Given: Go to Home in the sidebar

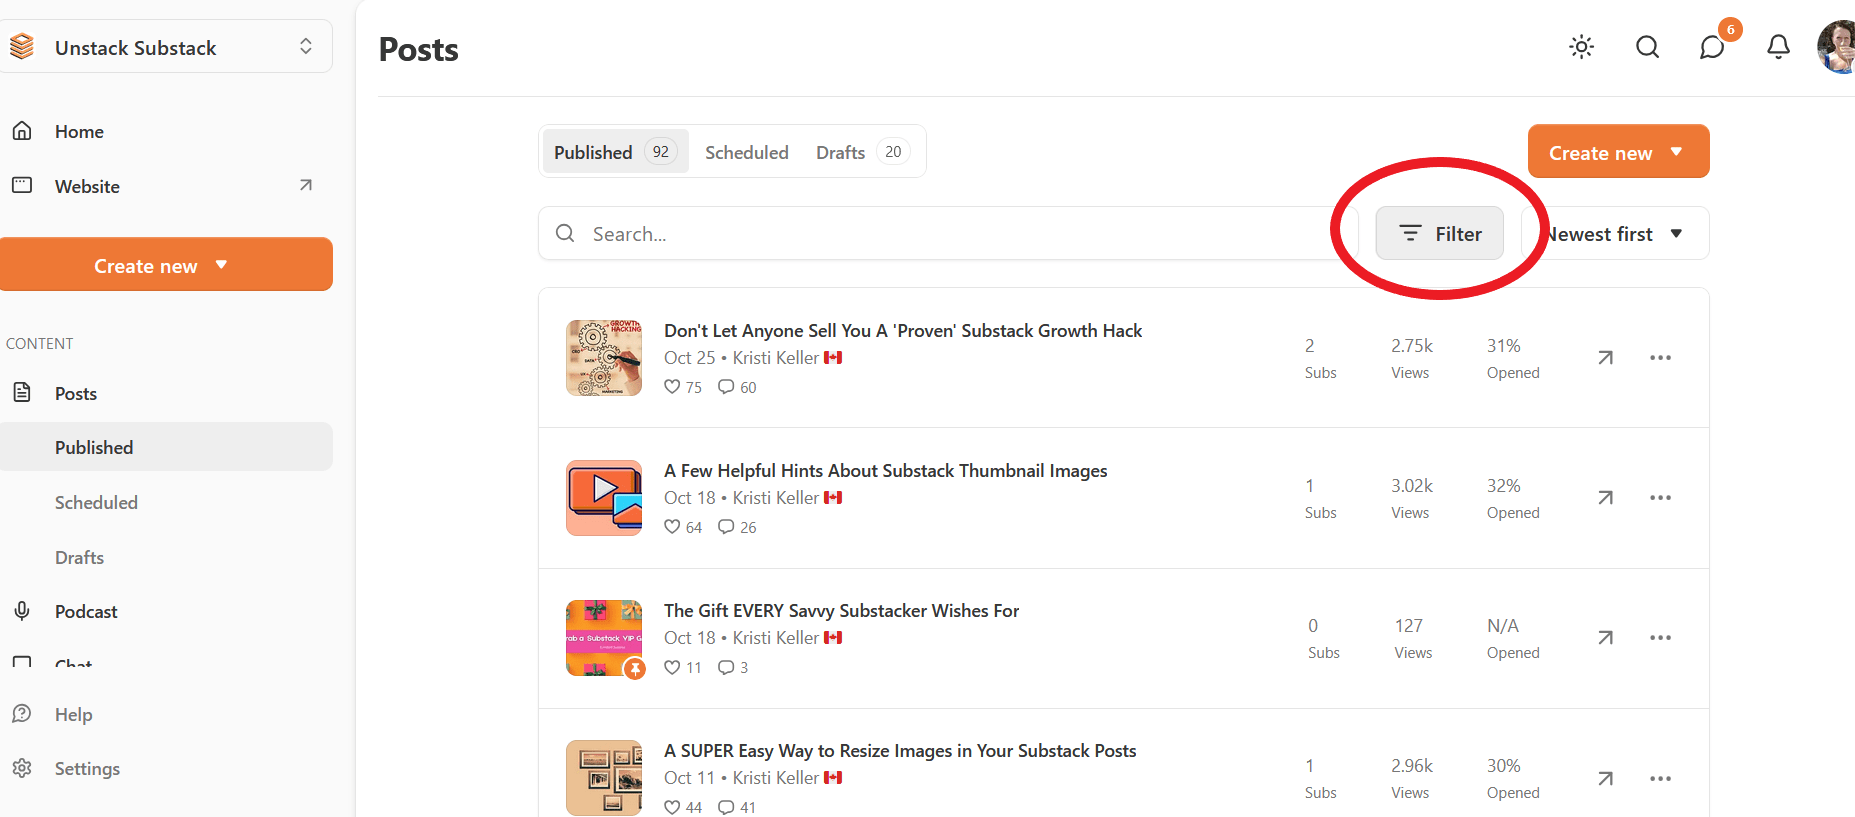Looking at the screenshot, I should pos(79,131).
